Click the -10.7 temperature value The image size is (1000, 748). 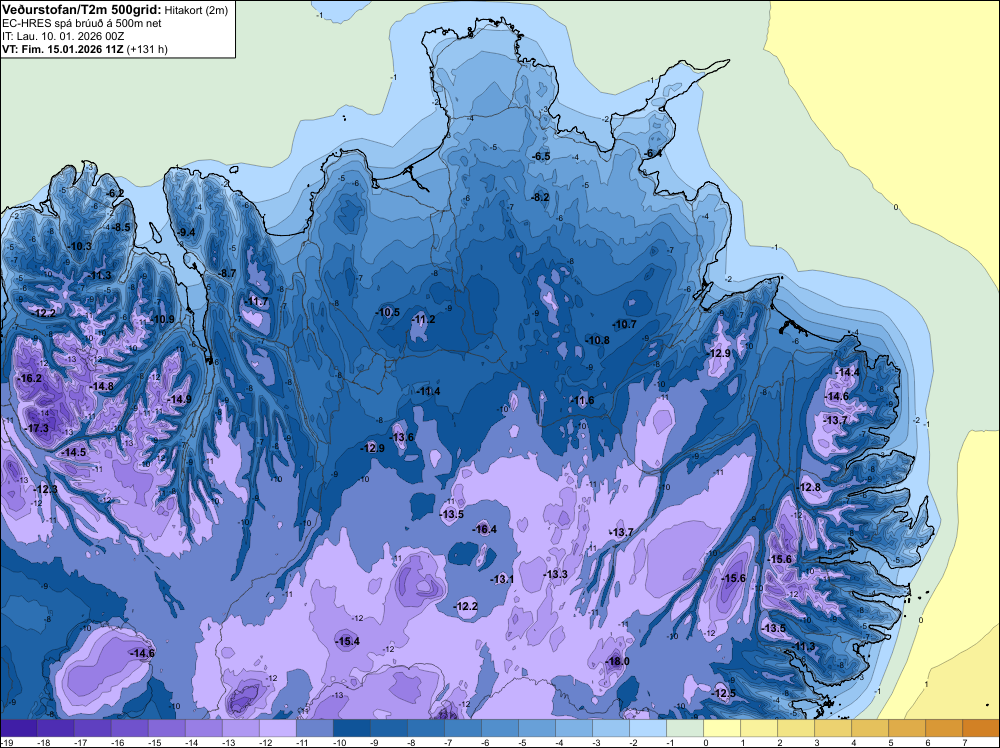coord(624,325)
